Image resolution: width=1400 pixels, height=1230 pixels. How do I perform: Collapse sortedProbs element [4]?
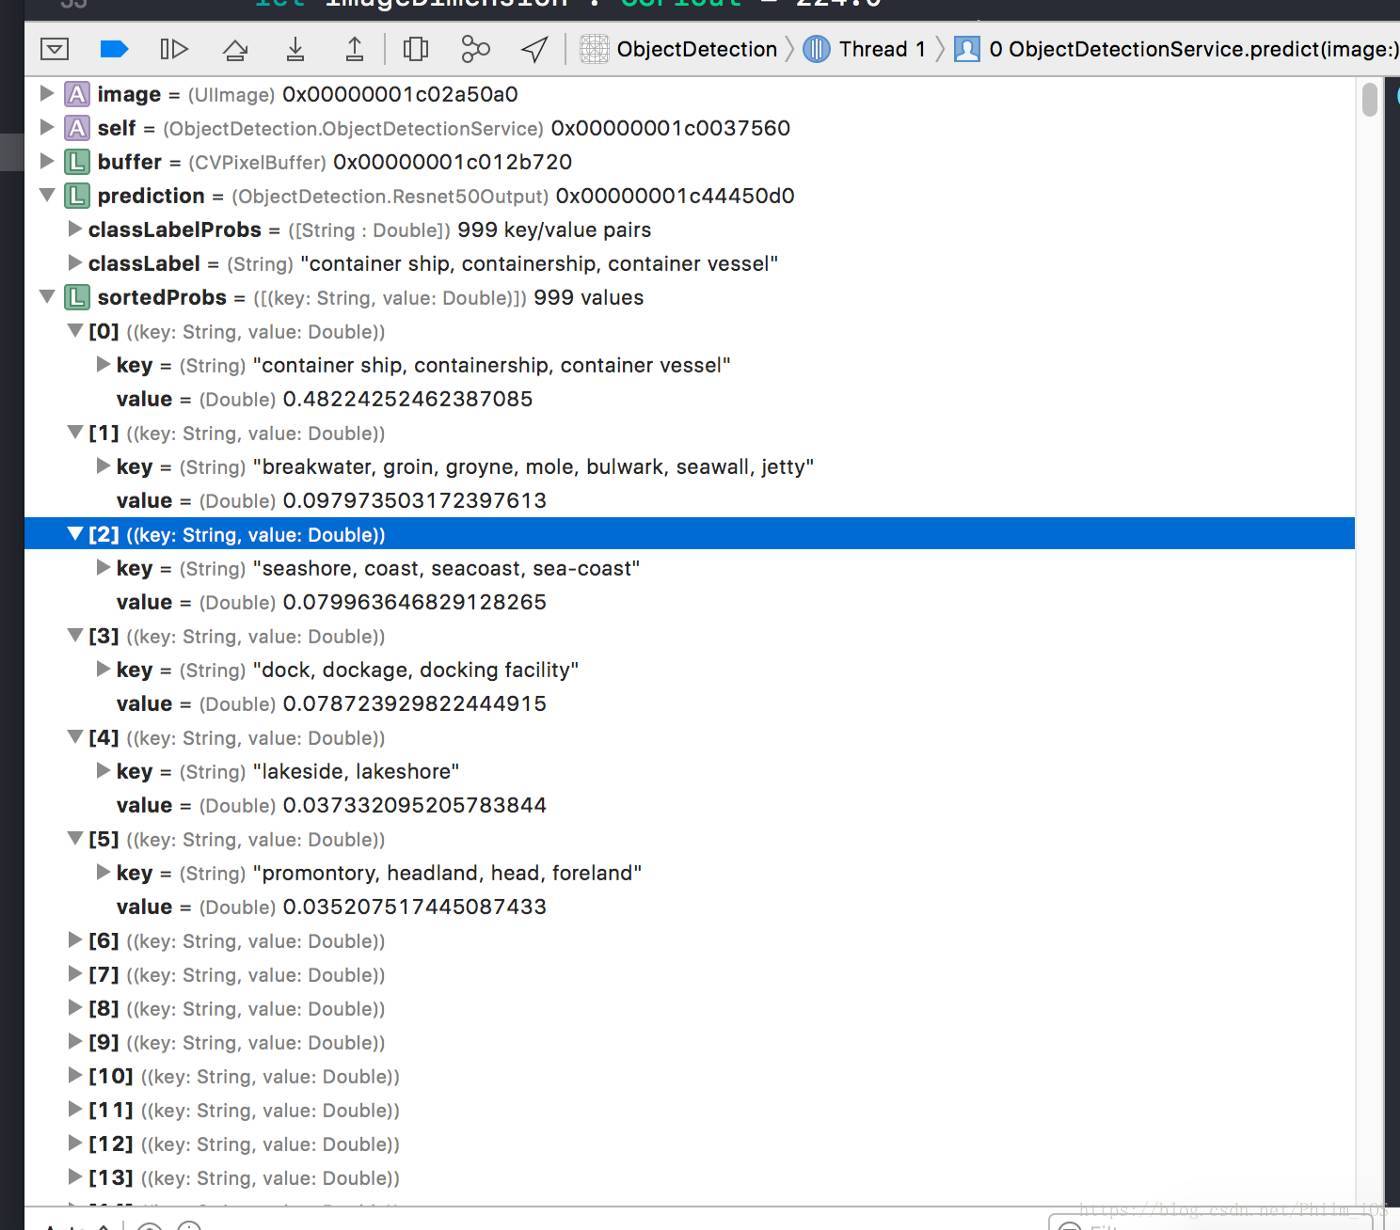pyautogui.click(x=74, y=738)
